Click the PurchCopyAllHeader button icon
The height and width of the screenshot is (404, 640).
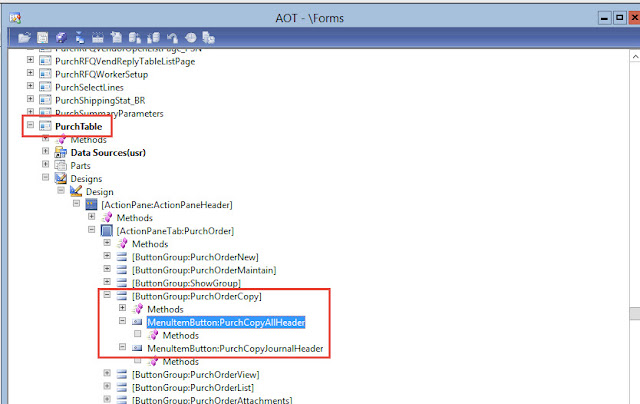tap(137, 322)
